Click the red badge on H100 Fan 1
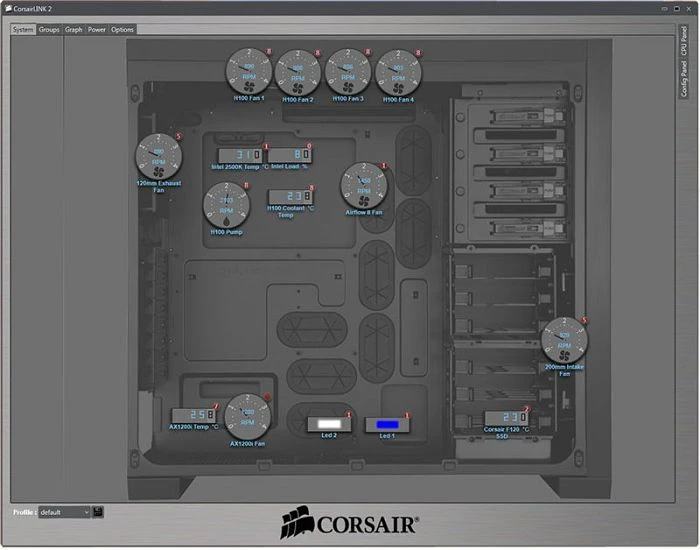 269,51
